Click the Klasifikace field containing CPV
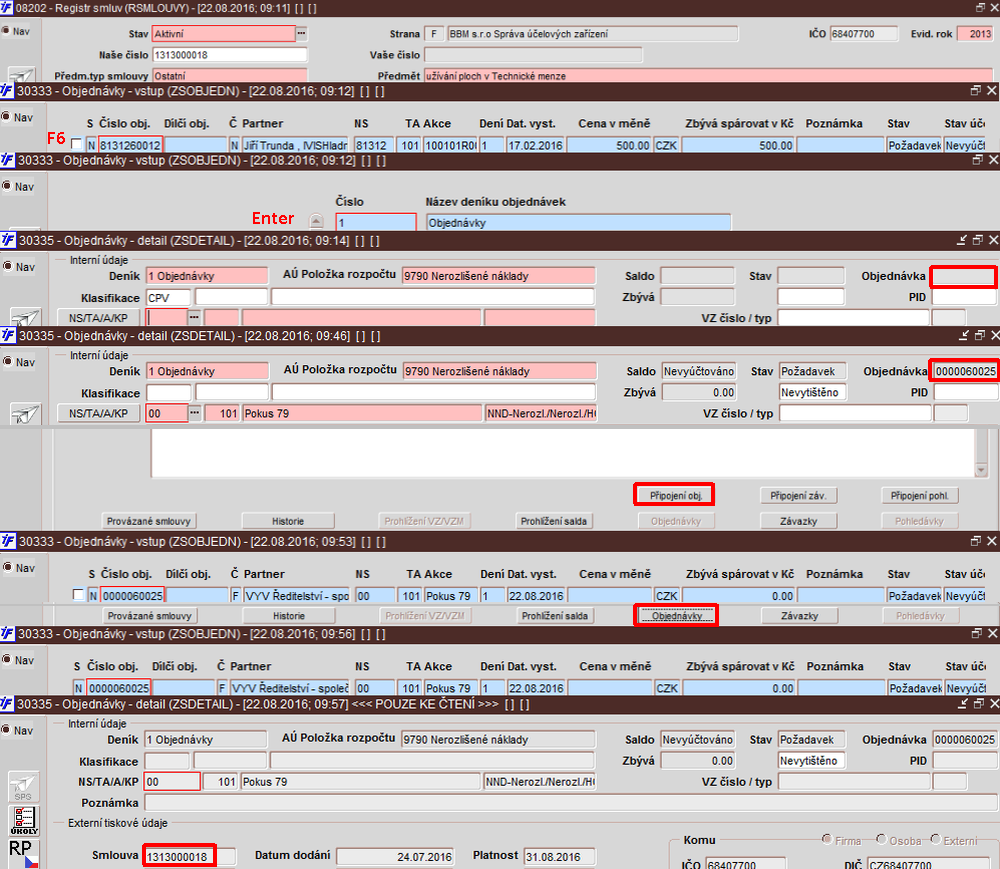1000x869 pixels. click(168, 297)
